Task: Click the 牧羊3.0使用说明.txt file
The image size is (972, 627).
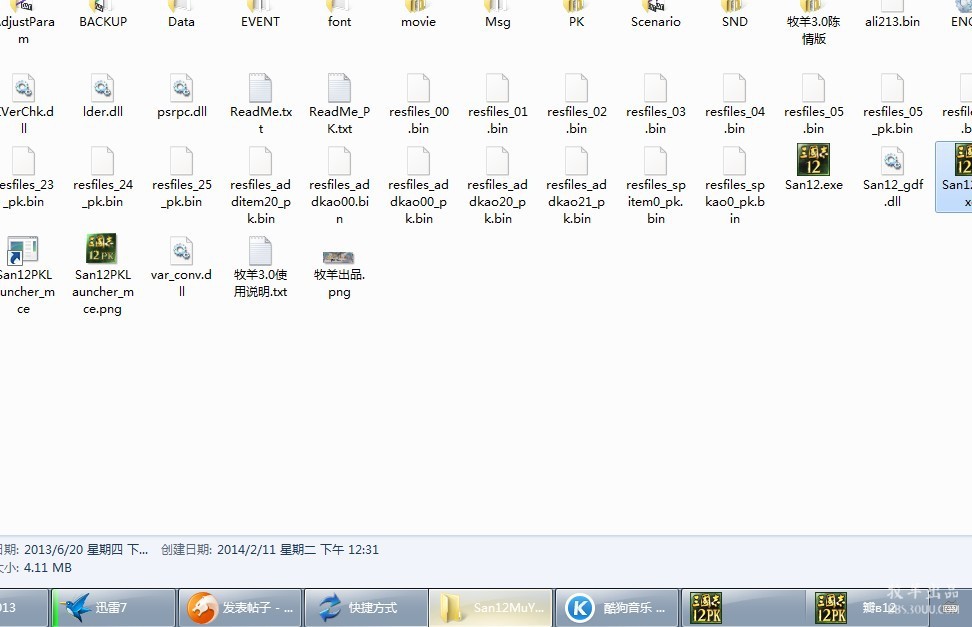Action: coord(260,250)
